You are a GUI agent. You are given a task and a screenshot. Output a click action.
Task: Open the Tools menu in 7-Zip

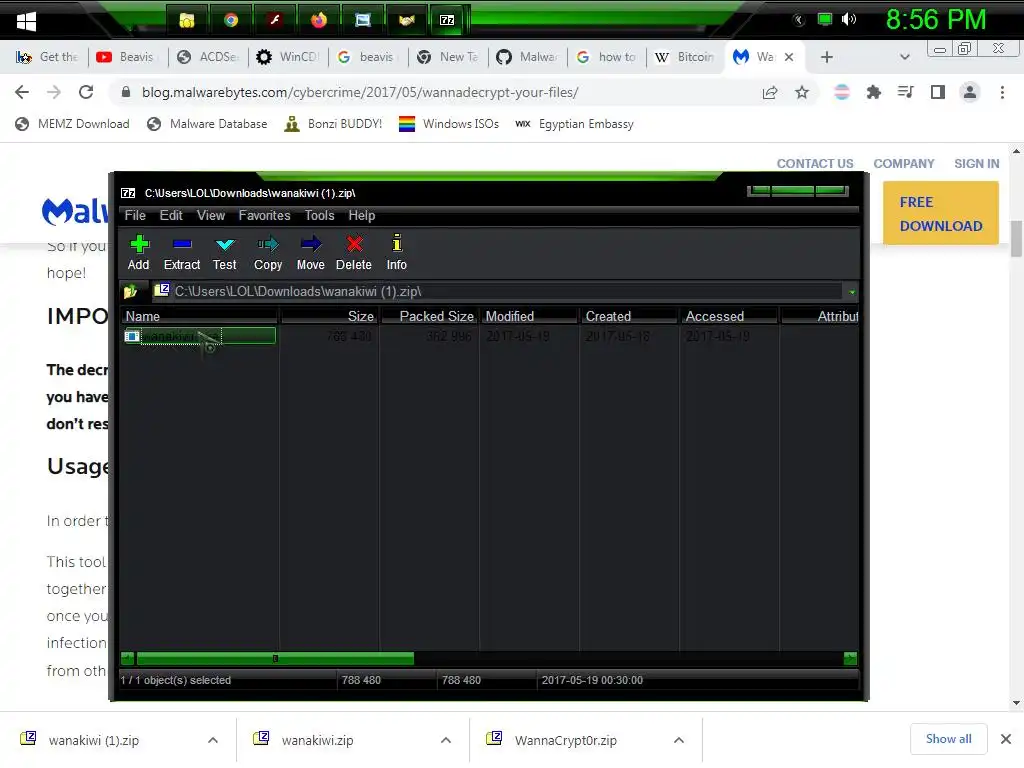click(319, 216)
